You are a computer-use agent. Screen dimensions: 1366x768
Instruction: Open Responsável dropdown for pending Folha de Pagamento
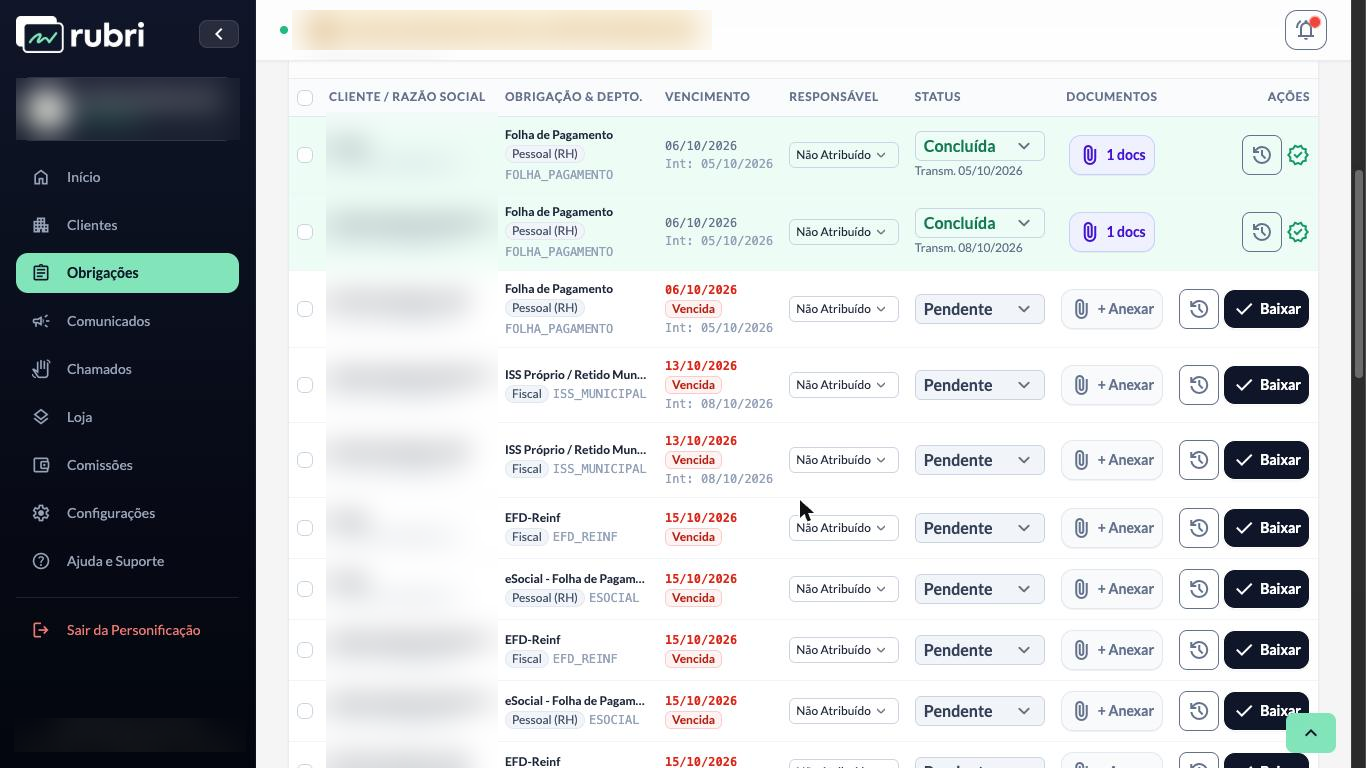(843, 309)
